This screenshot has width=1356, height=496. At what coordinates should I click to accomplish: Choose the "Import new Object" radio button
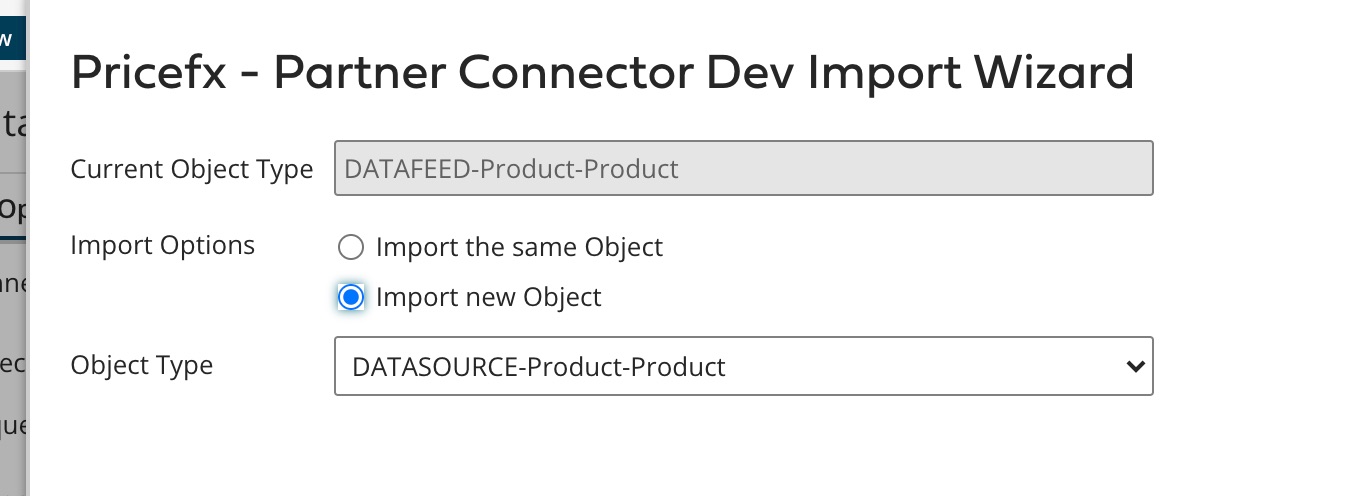(x=350, y=297)
